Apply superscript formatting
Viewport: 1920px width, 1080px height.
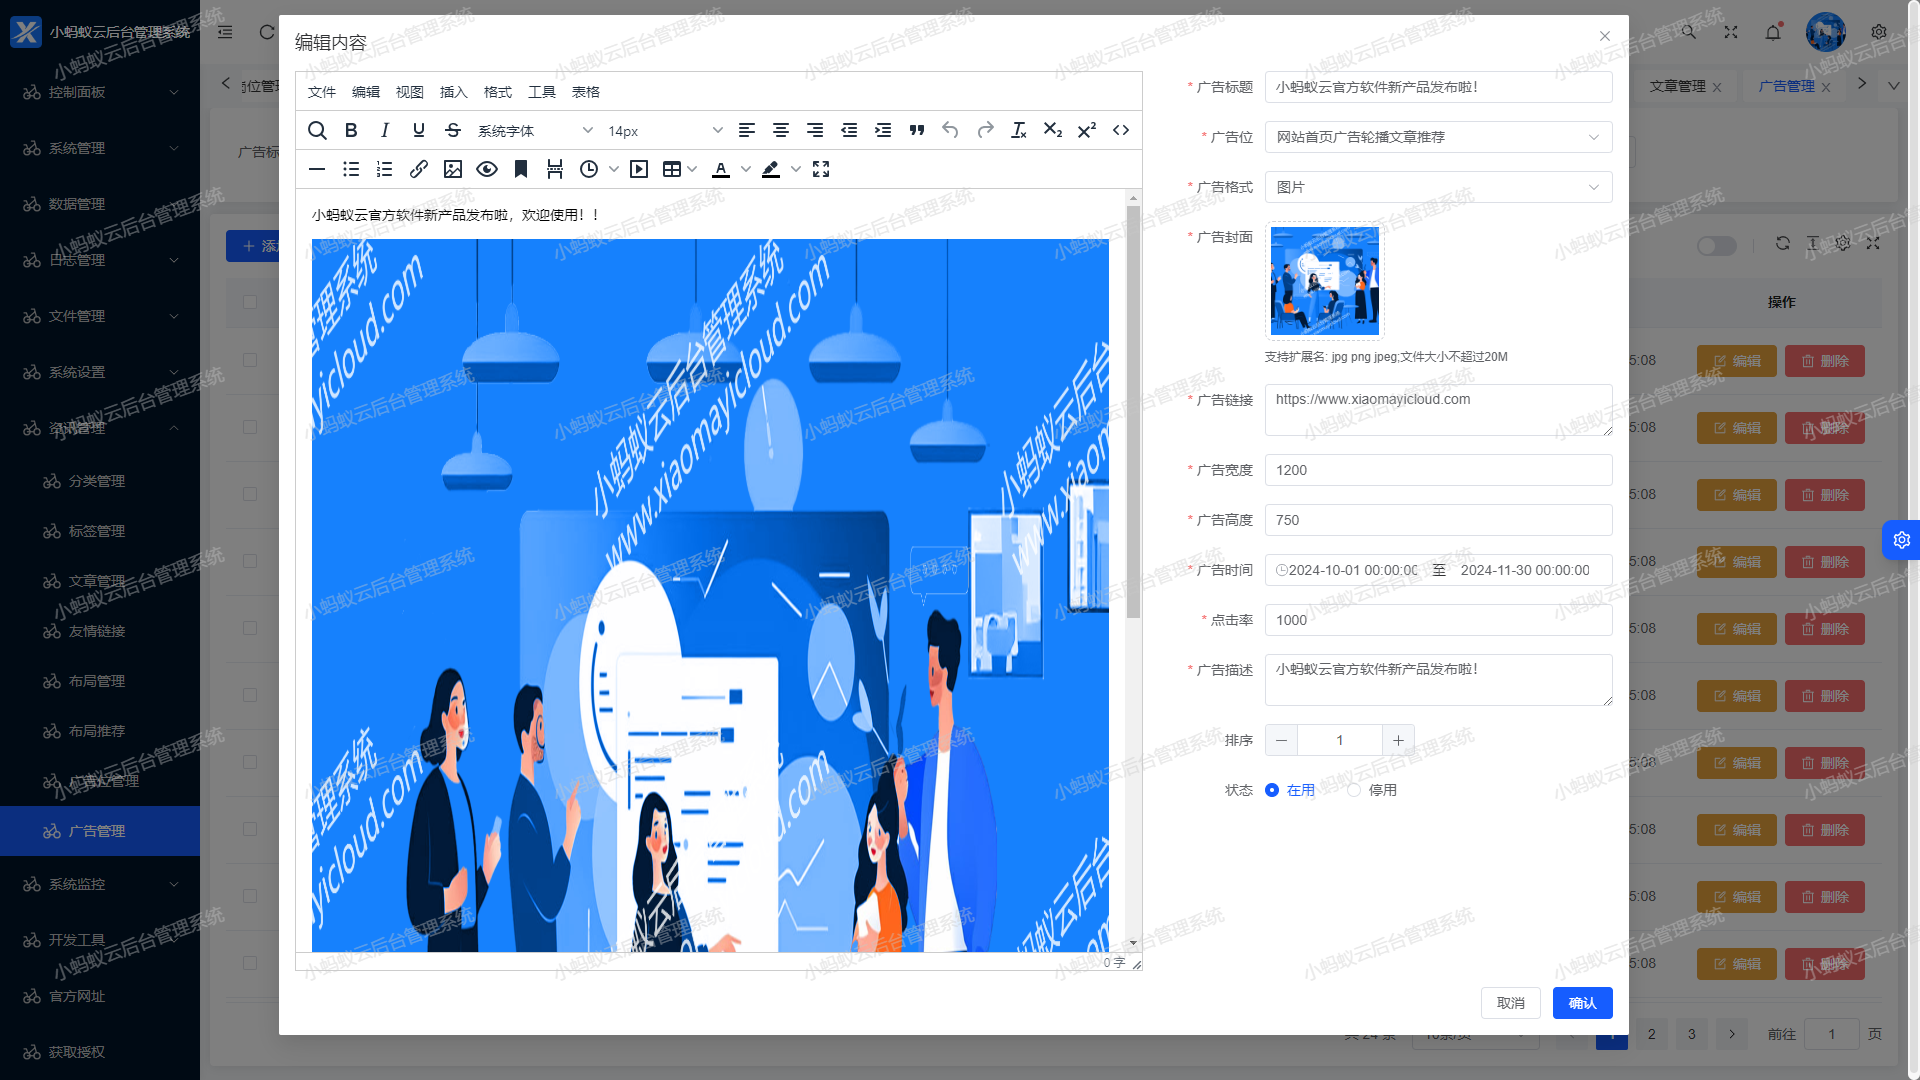click(x=1087, y=130)
